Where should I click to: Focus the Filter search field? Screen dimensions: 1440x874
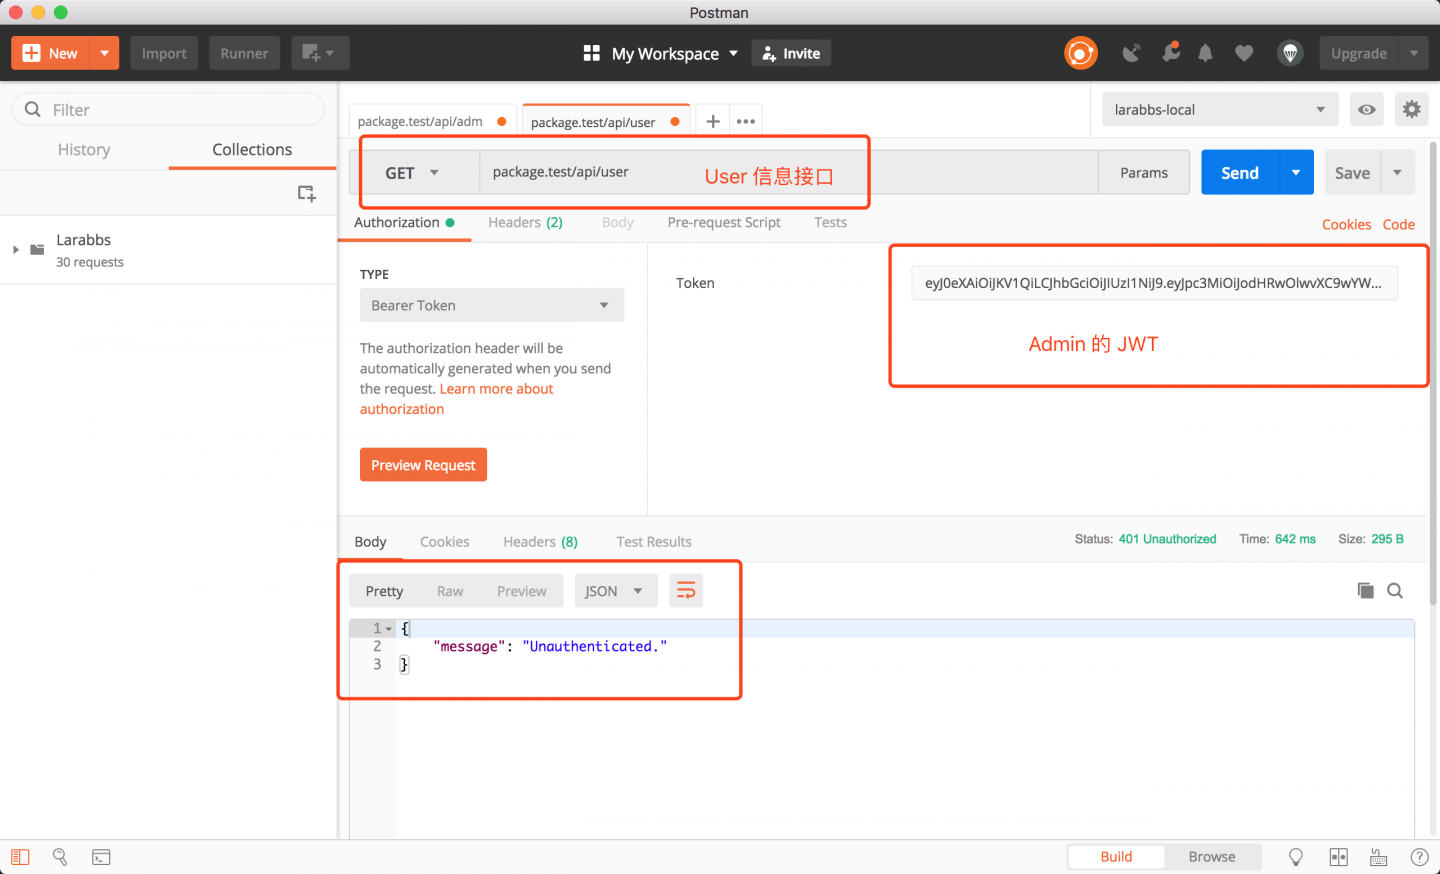(x=168, y=109)
